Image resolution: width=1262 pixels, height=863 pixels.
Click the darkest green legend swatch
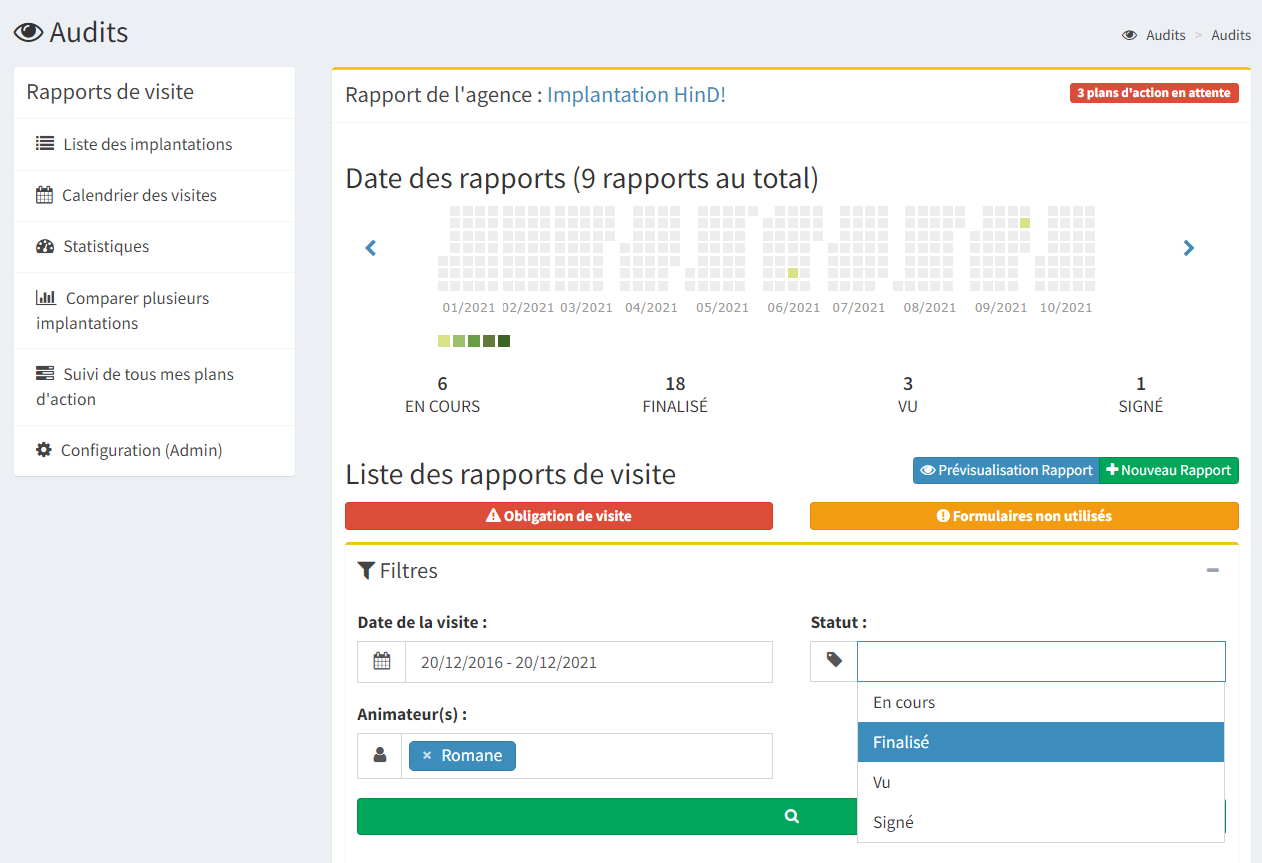[504, 341]
